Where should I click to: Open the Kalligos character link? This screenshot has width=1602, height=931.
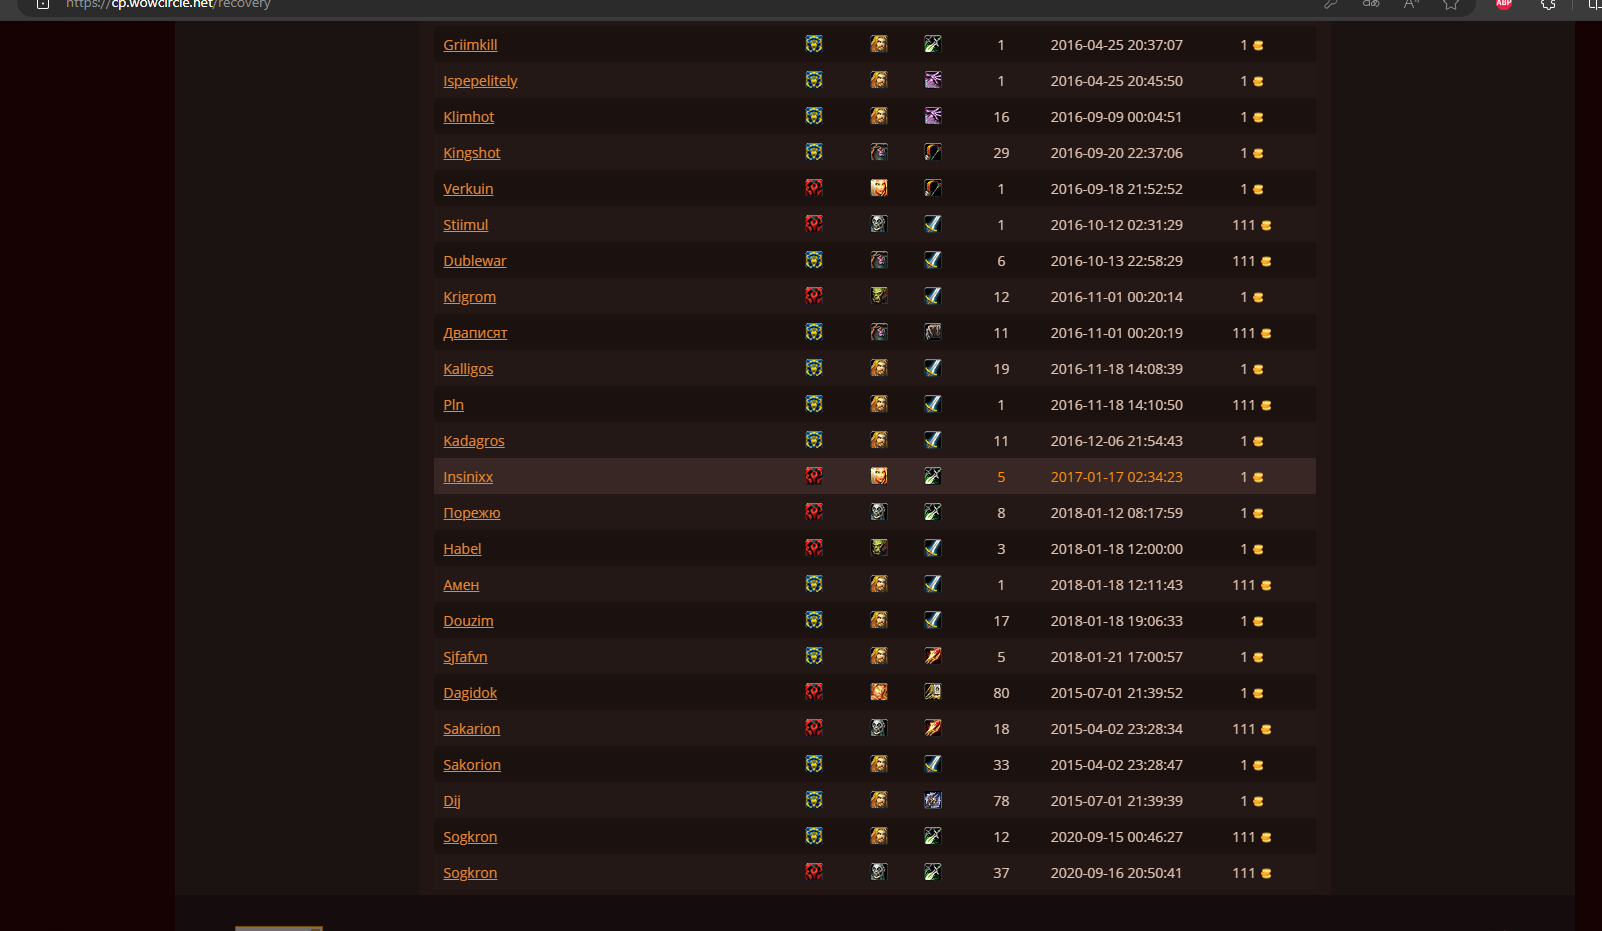[468, 369]
